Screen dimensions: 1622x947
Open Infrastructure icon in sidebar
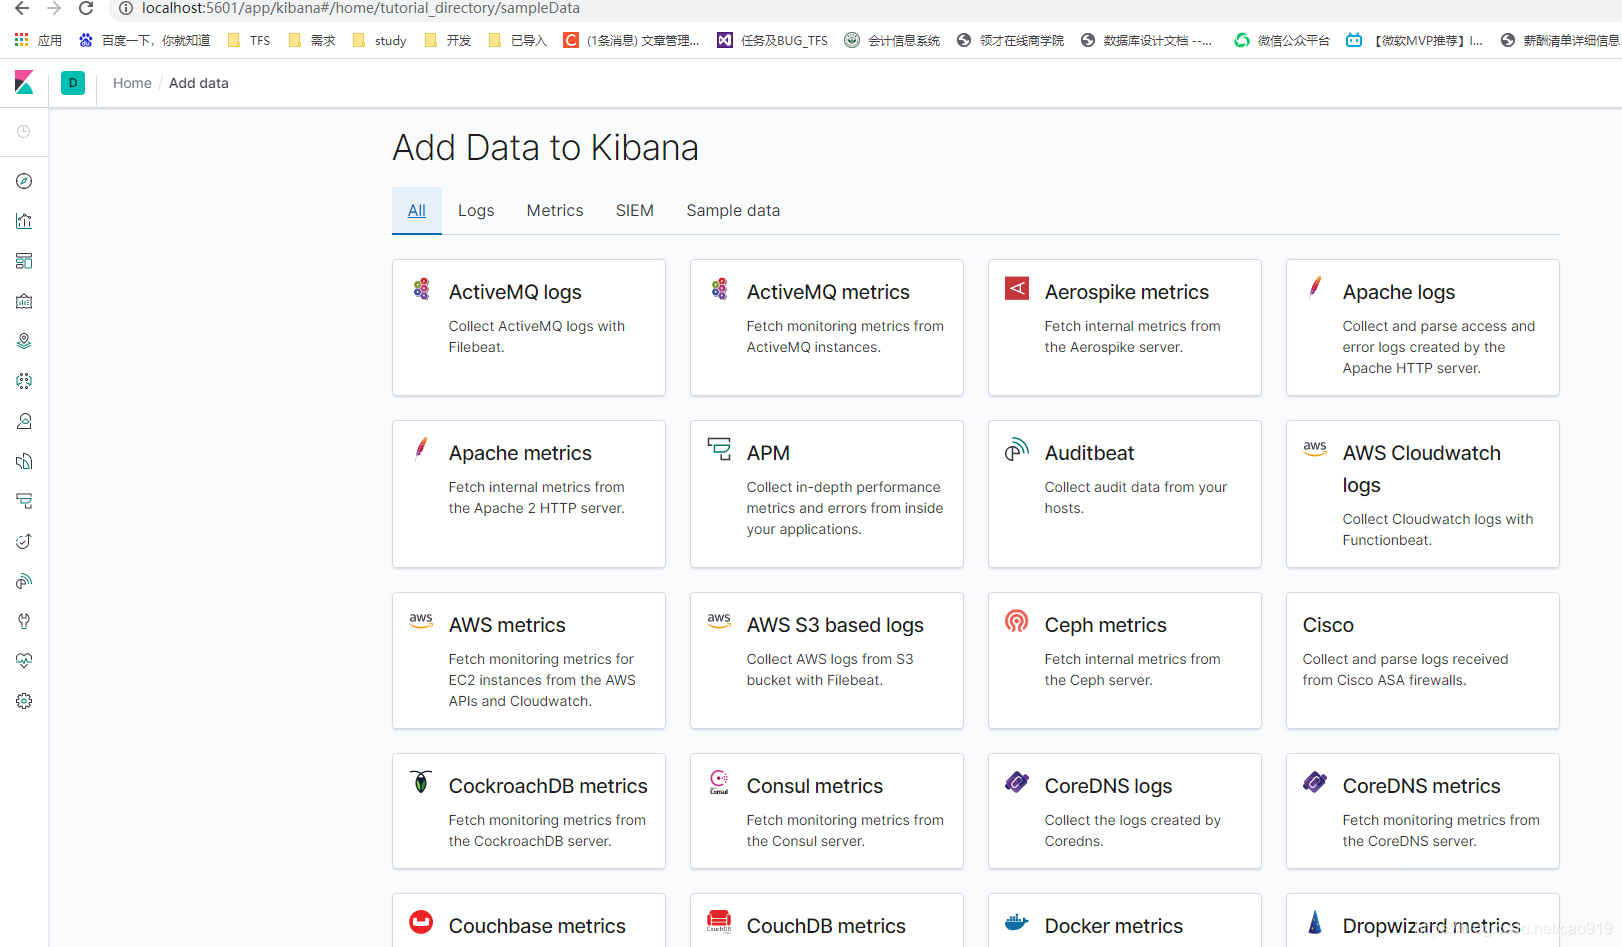(x=24, y=421)
